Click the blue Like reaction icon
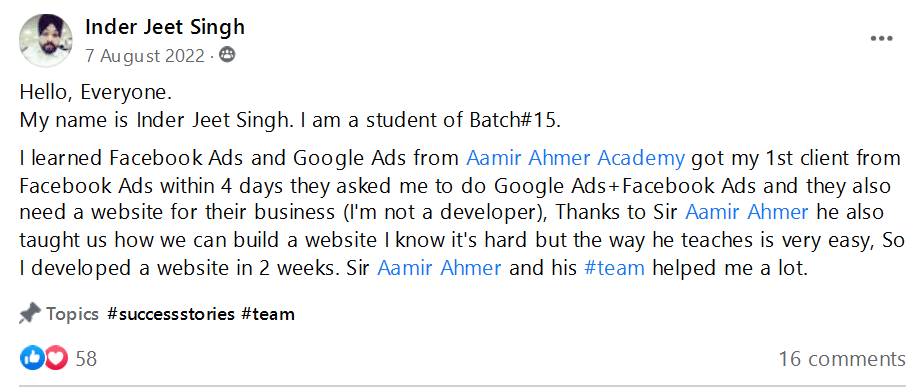 click(32, 358)
